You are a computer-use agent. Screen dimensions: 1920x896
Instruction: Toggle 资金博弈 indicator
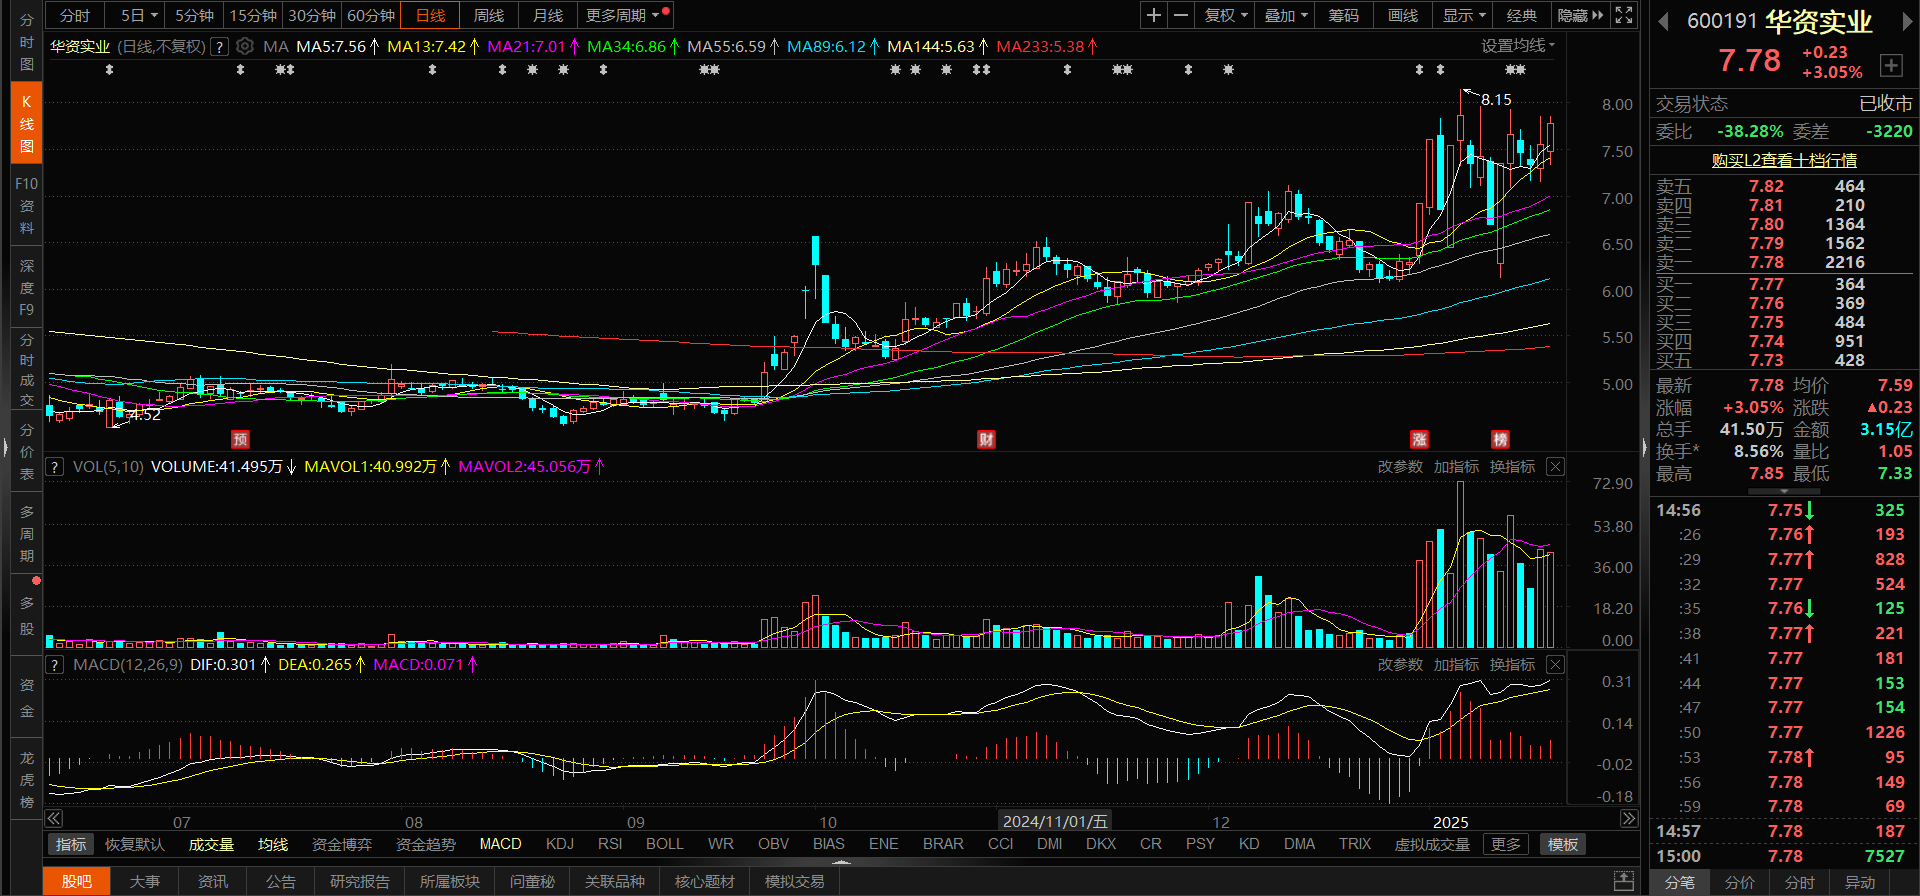point(342,844)
